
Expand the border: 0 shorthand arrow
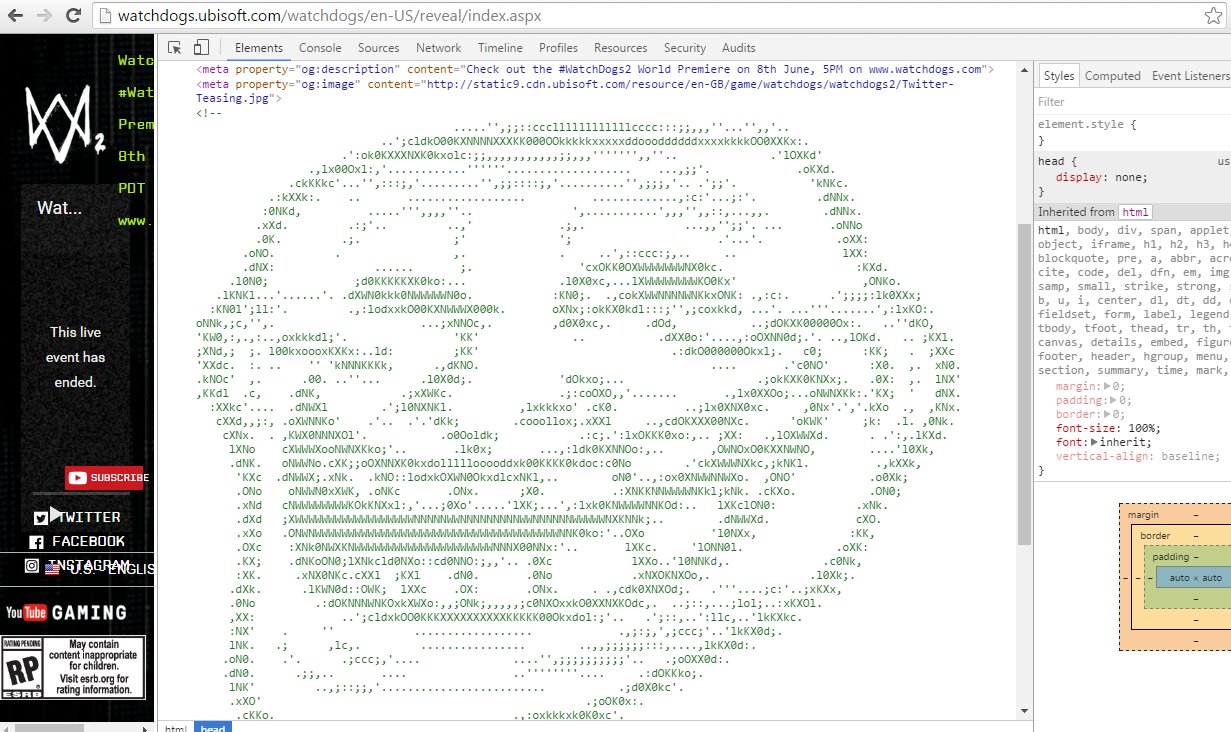(1107, 414)
